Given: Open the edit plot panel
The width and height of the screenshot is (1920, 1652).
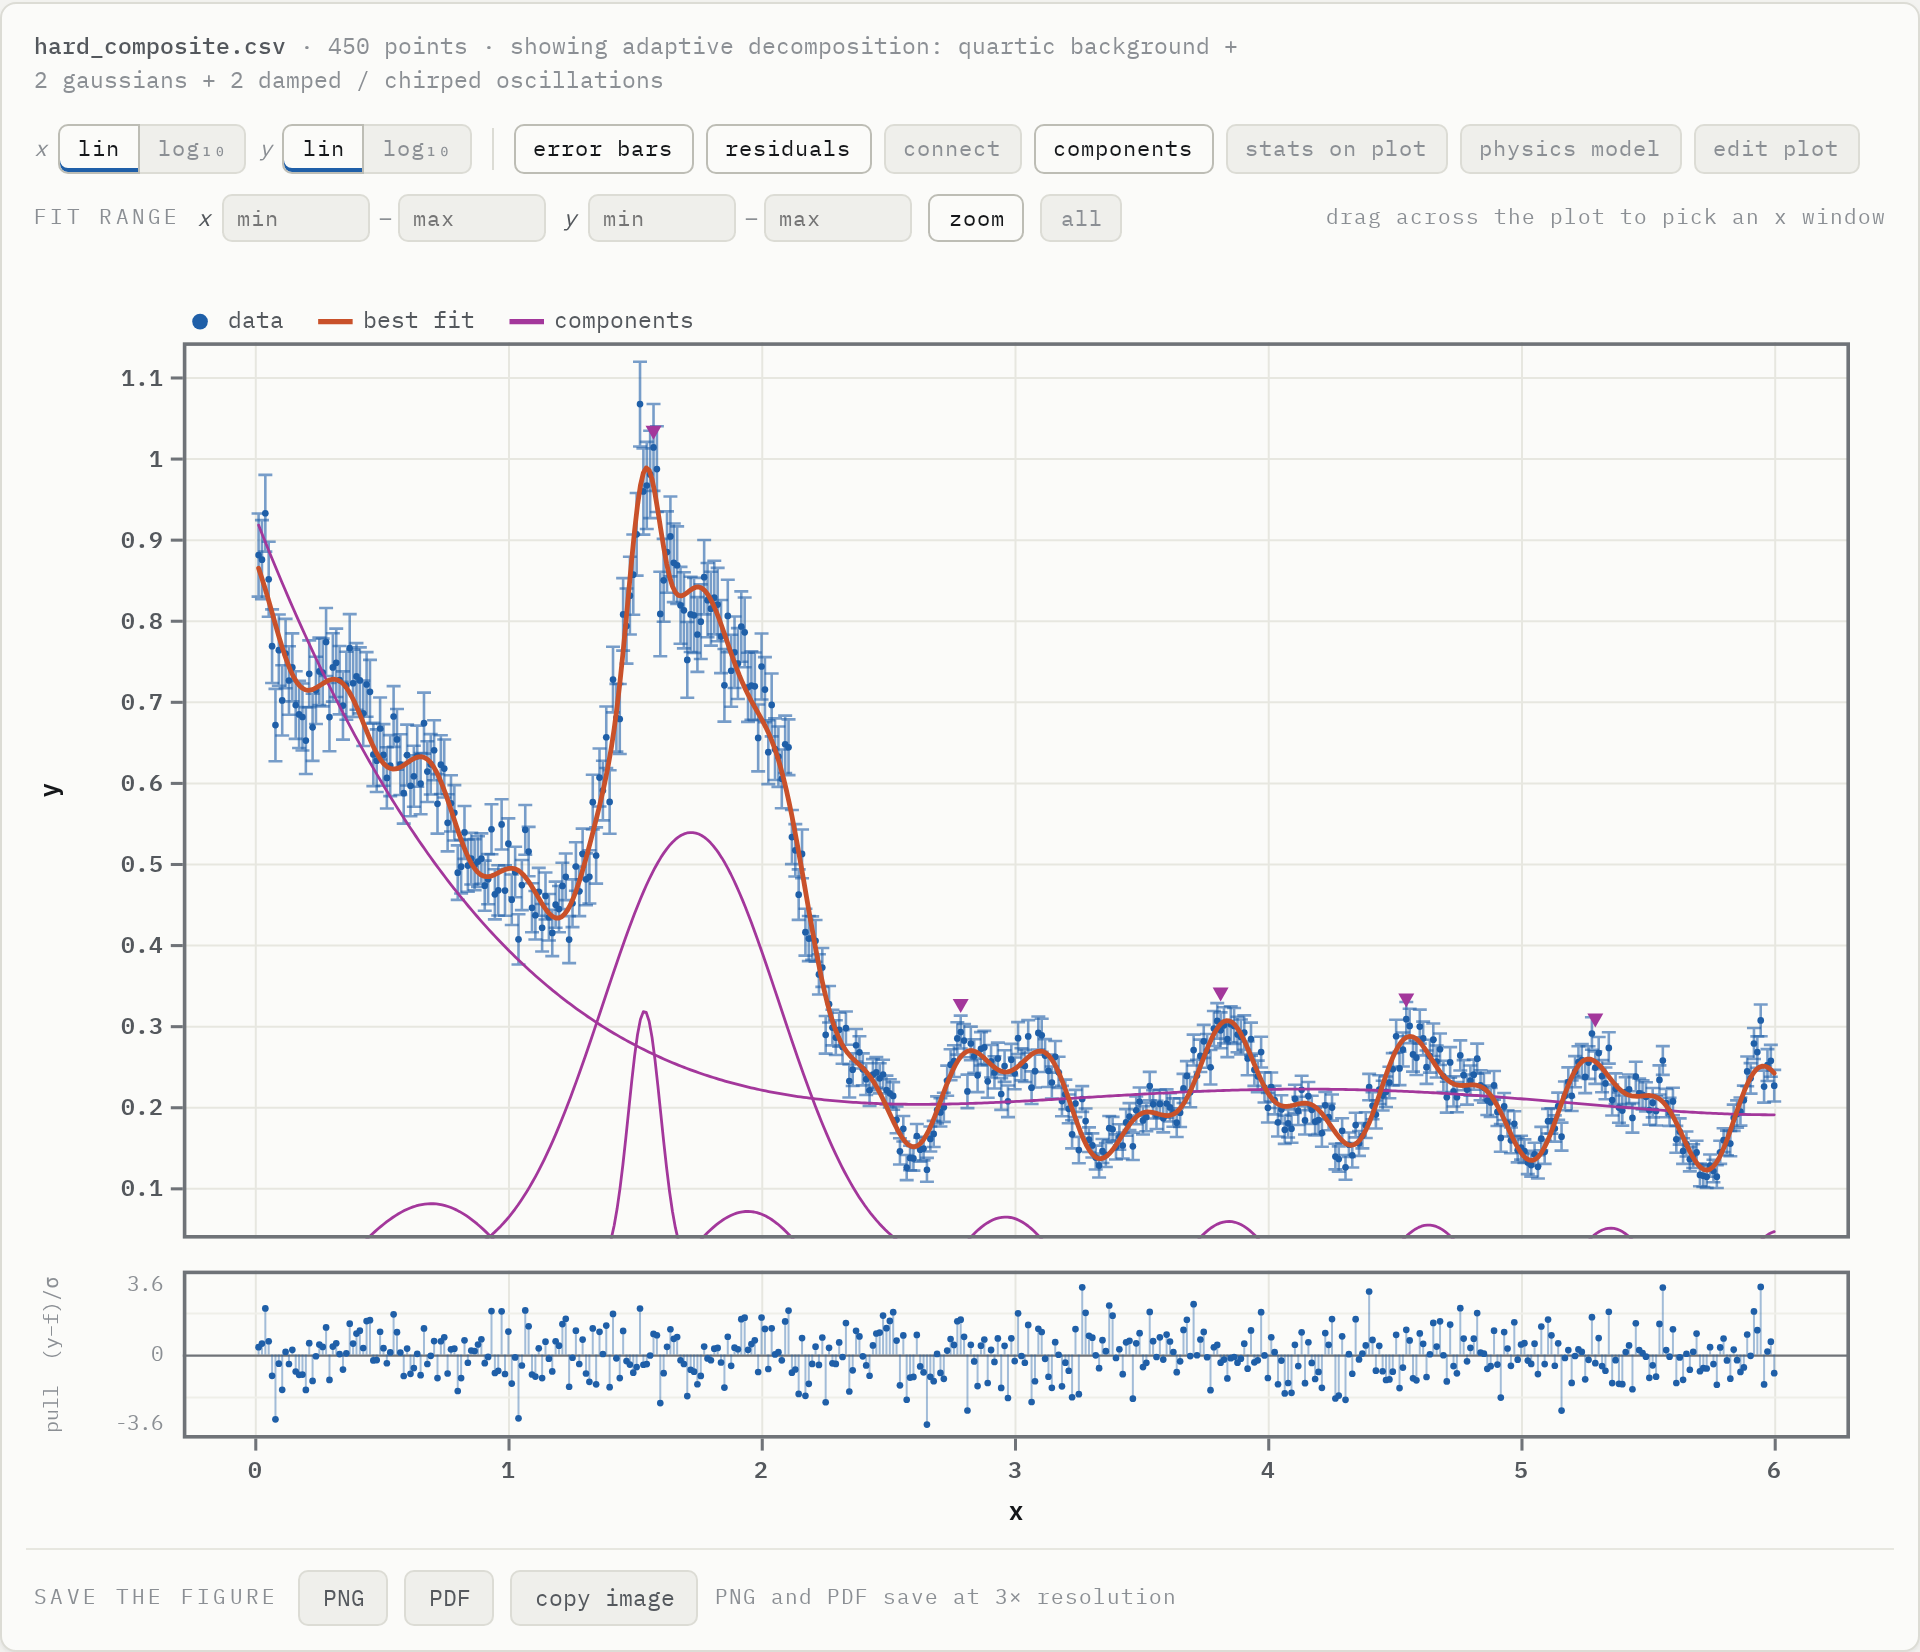Looking at the screenshot, I should 1776,149.
